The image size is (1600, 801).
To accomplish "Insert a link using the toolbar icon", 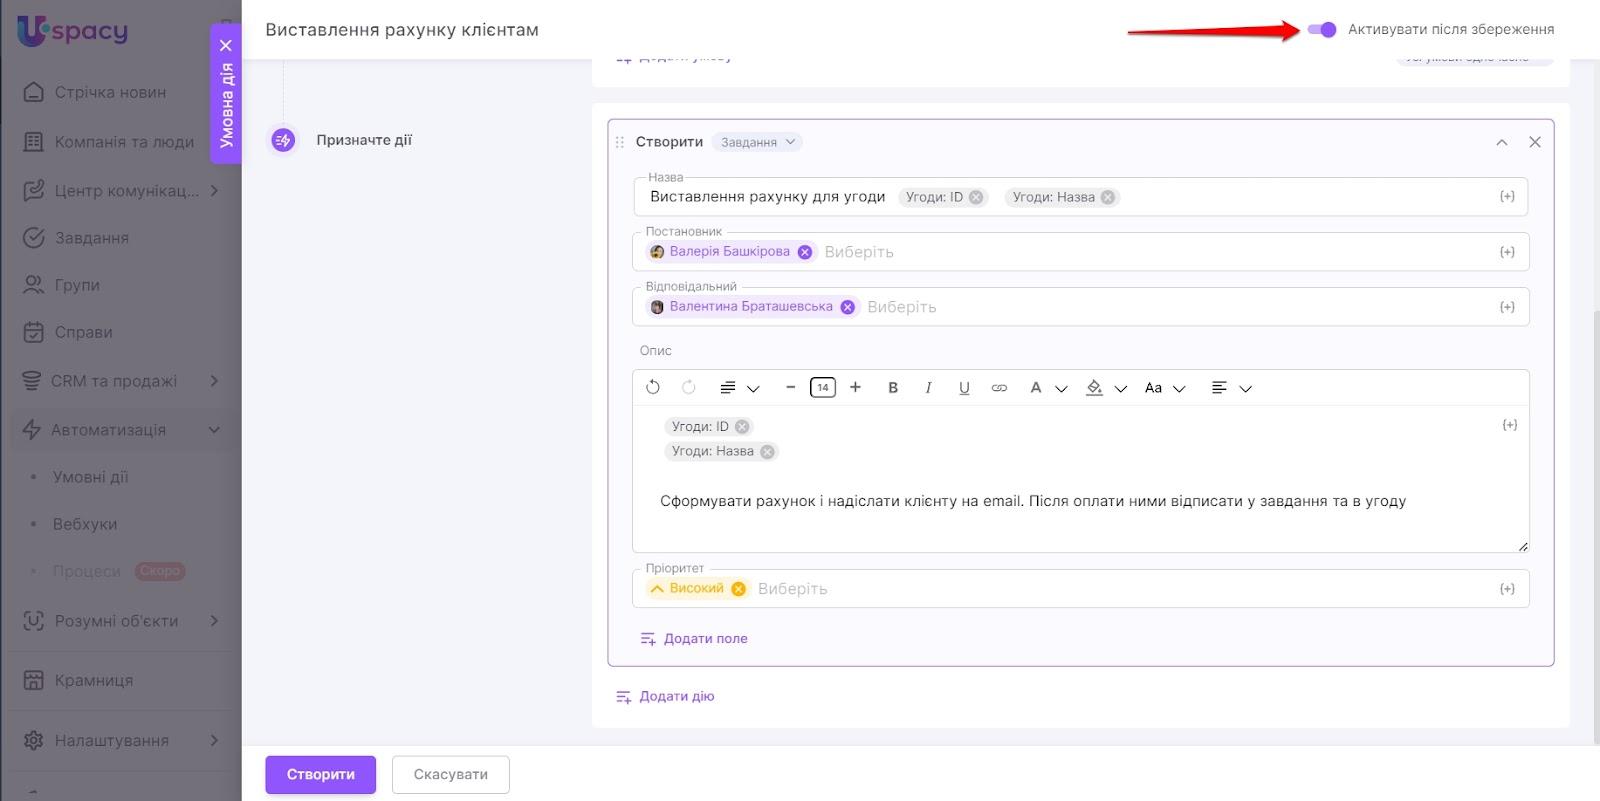I will click(999, 388).
